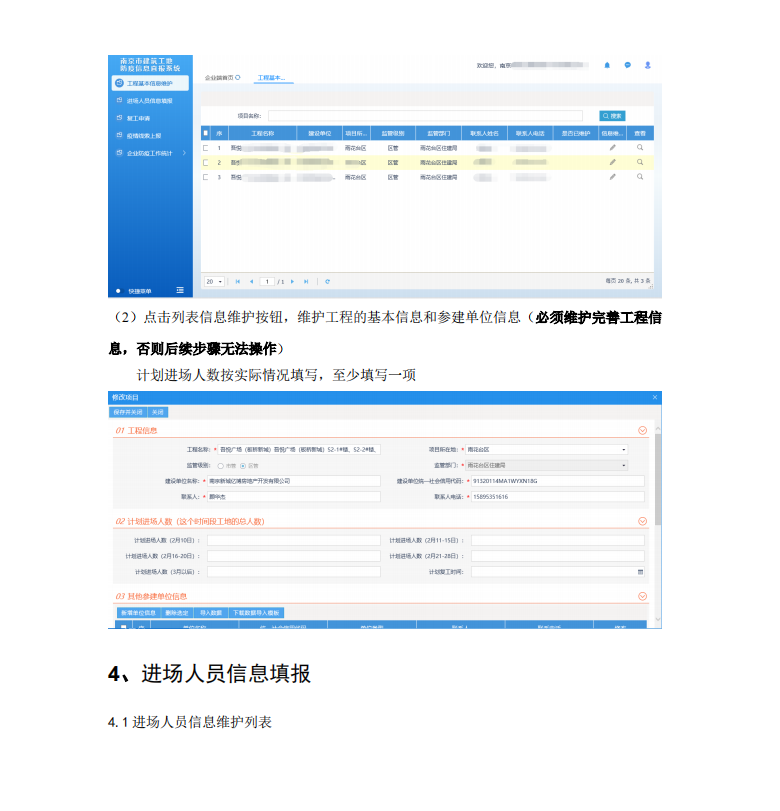The height and width of the screenshot is (811, 780).
Task: Open the notification bell icon
Action: click(x=607, y=65)
